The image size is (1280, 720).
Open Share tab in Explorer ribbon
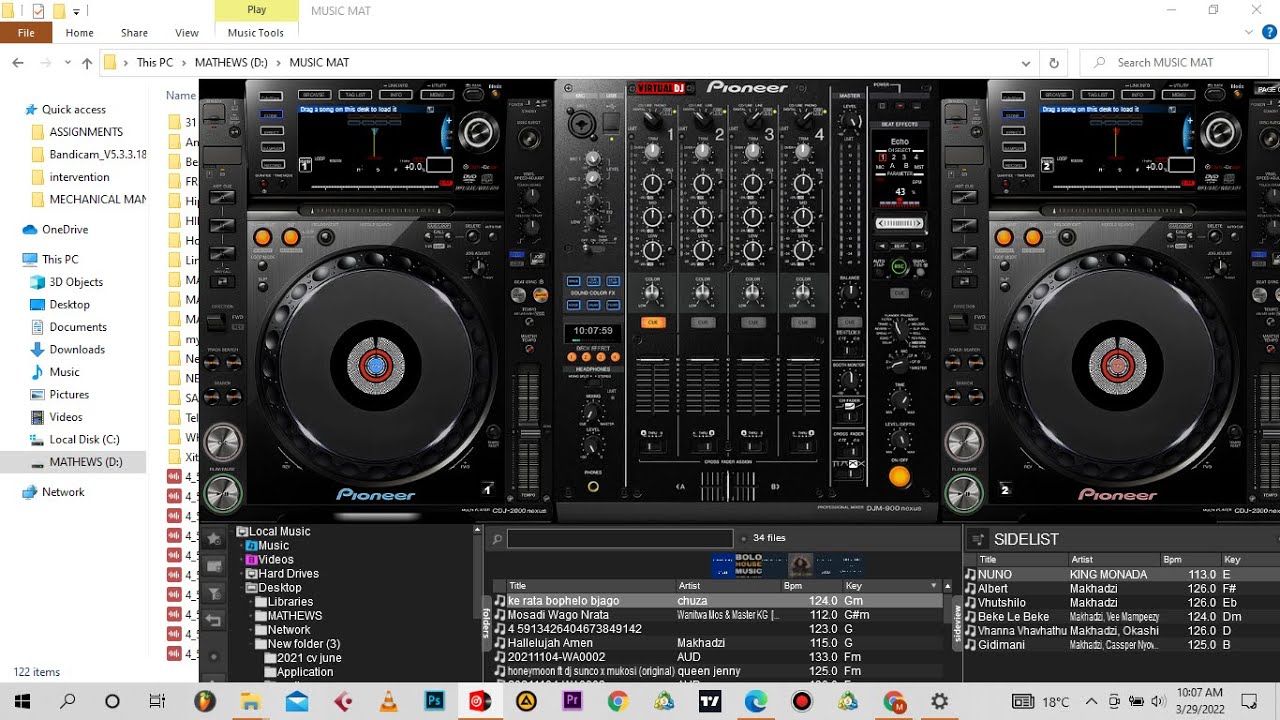[x=134, y=33]
